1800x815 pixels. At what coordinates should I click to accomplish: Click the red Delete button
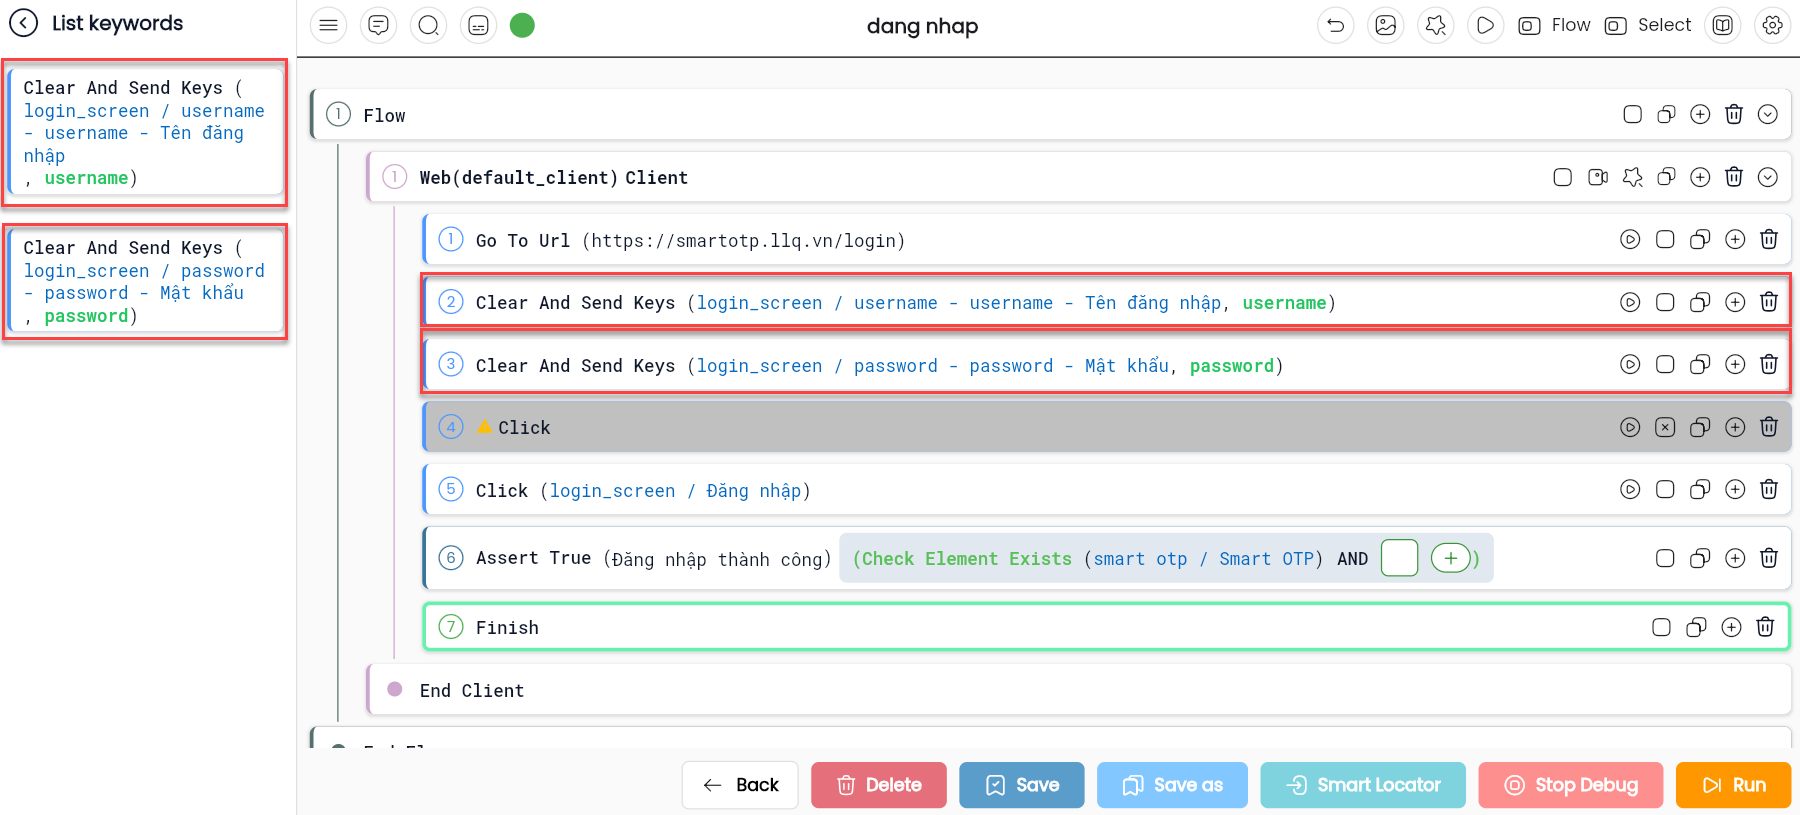pos(879,785)
